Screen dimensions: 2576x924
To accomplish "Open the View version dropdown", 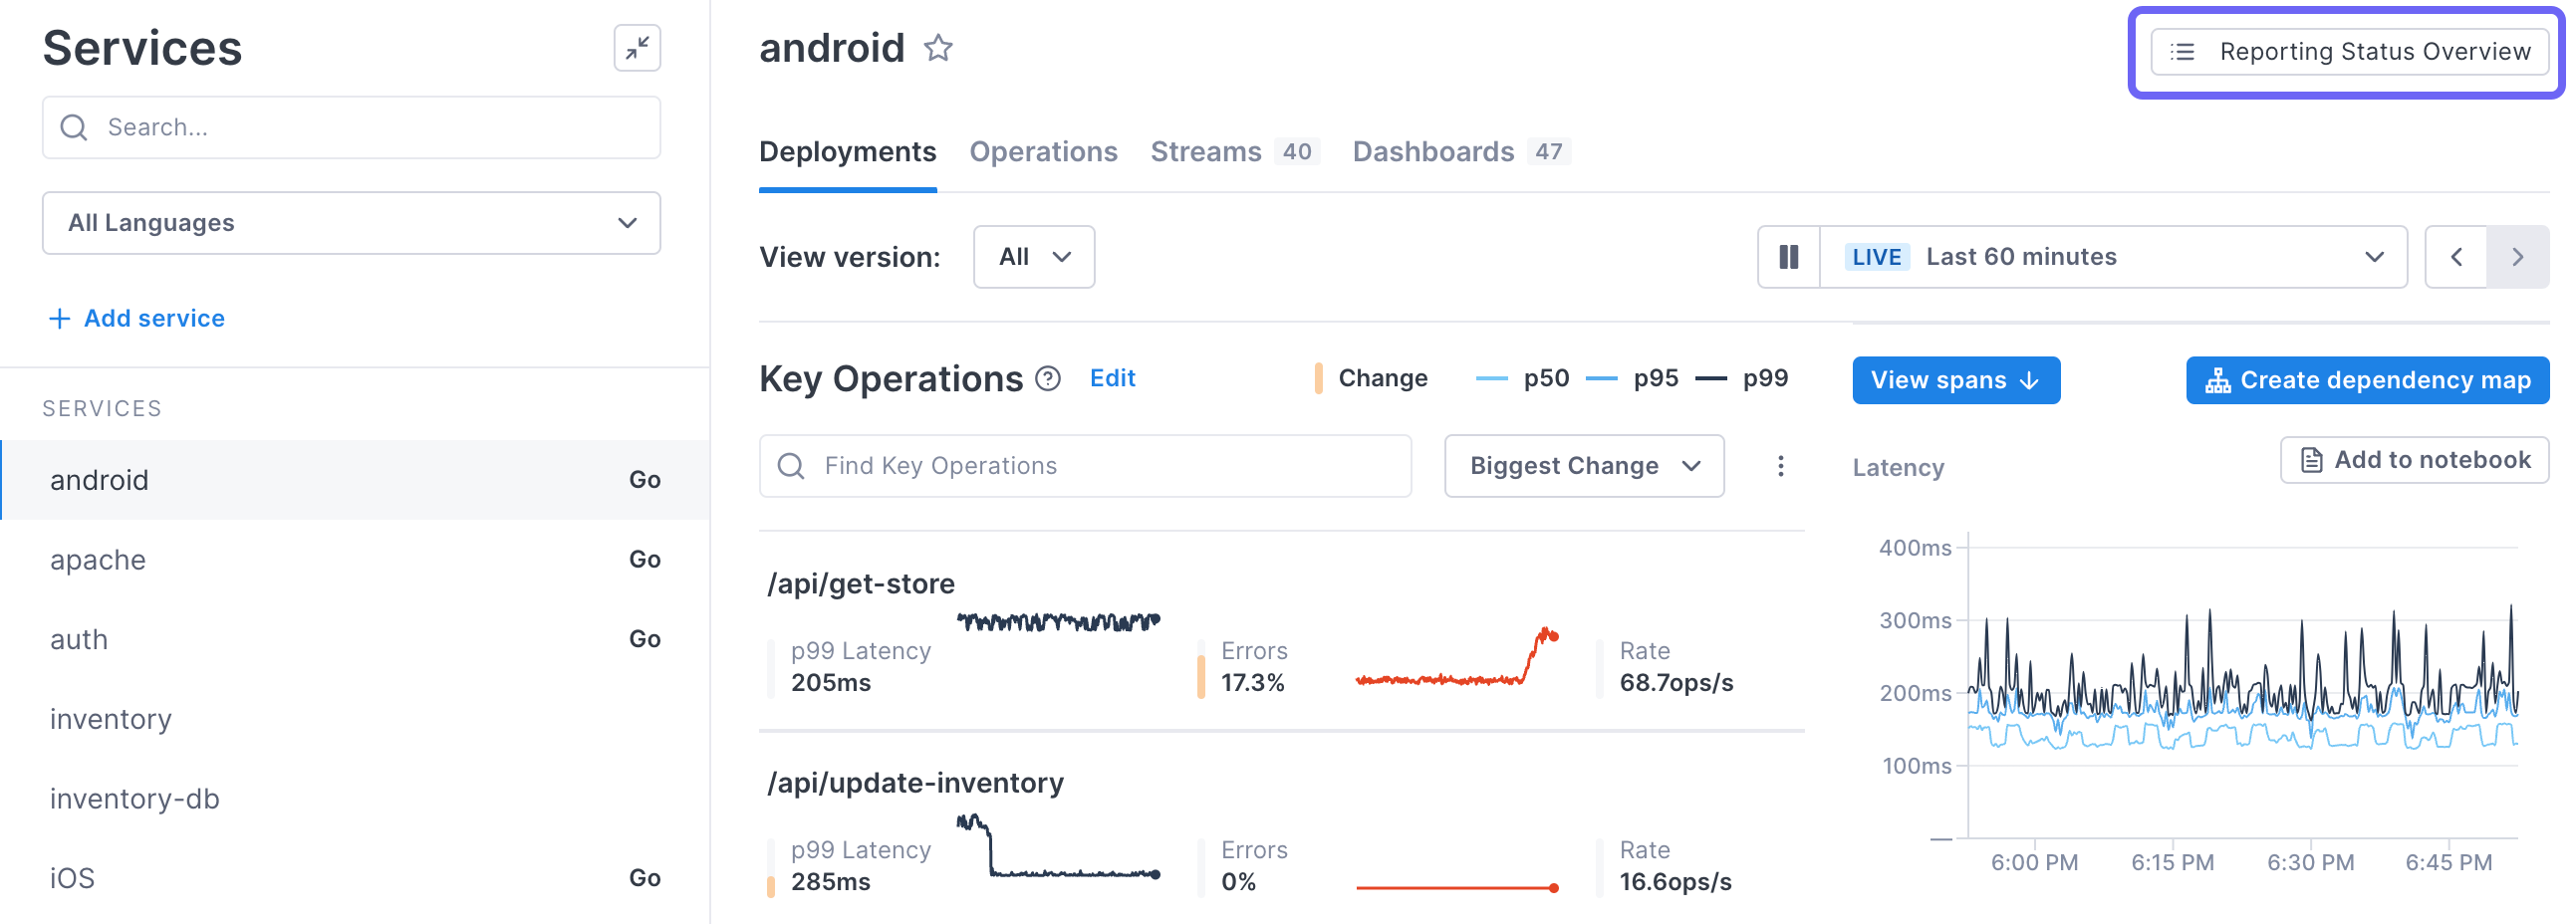I will 1033,257.
